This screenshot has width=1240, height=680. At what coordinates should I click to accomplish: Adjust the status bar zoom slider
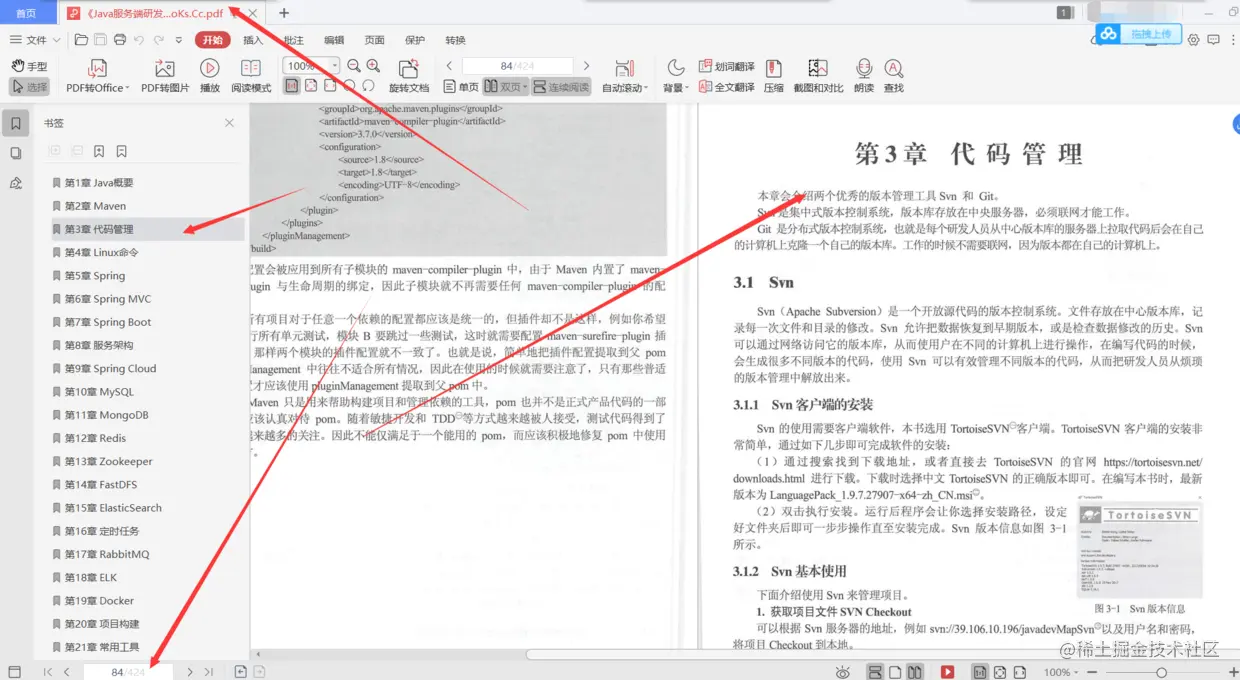[1161, 672]
